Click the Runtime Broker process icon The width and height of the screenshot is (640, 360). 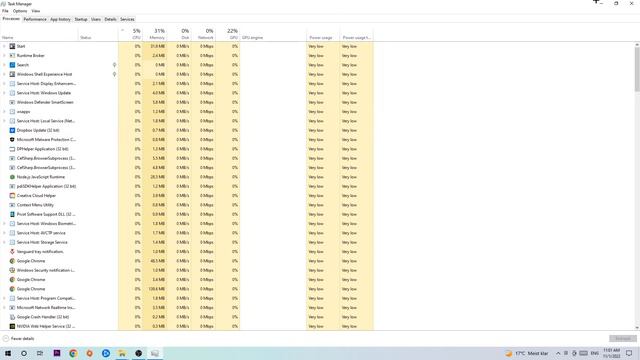point(12,56)
